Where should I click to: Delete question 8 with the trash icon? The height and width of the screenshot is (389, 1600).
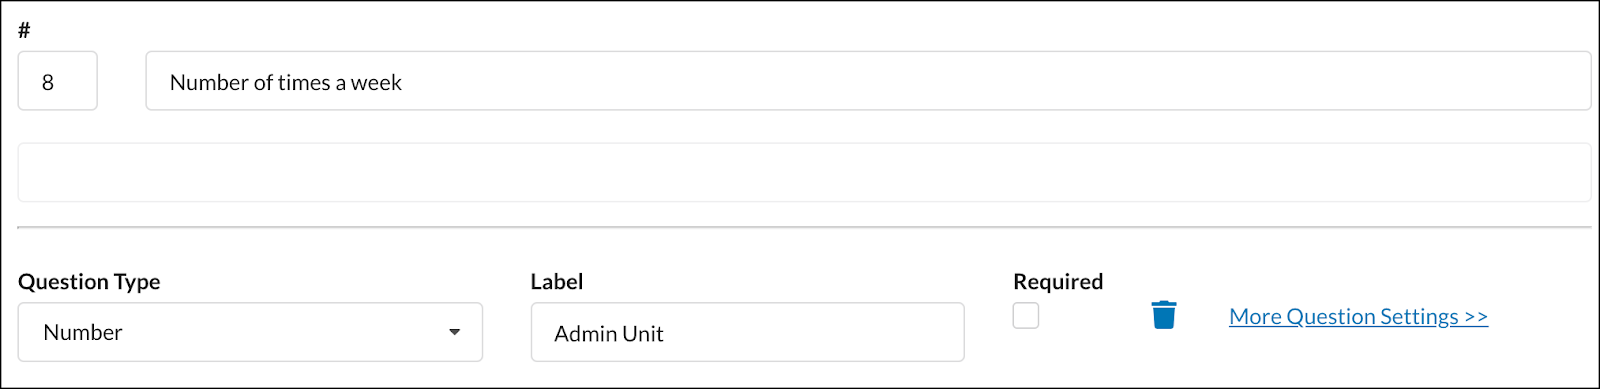click(x=1164, y=315)
